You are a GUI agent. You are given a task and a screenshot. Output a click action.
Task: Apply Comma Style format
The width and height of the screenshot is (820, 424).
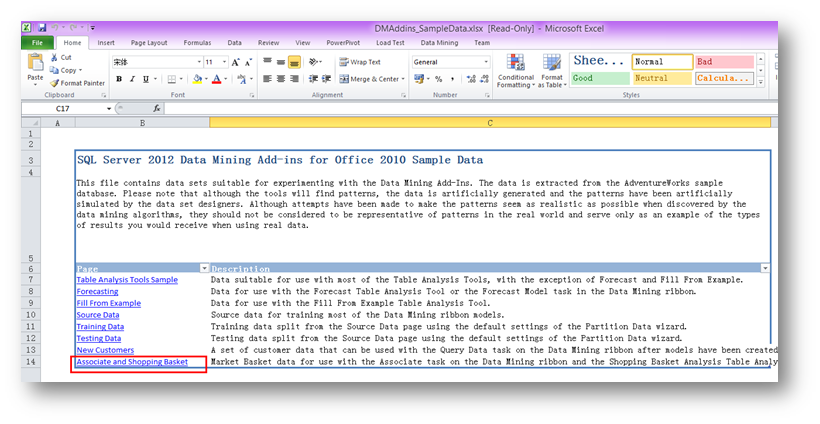point(452,79)
